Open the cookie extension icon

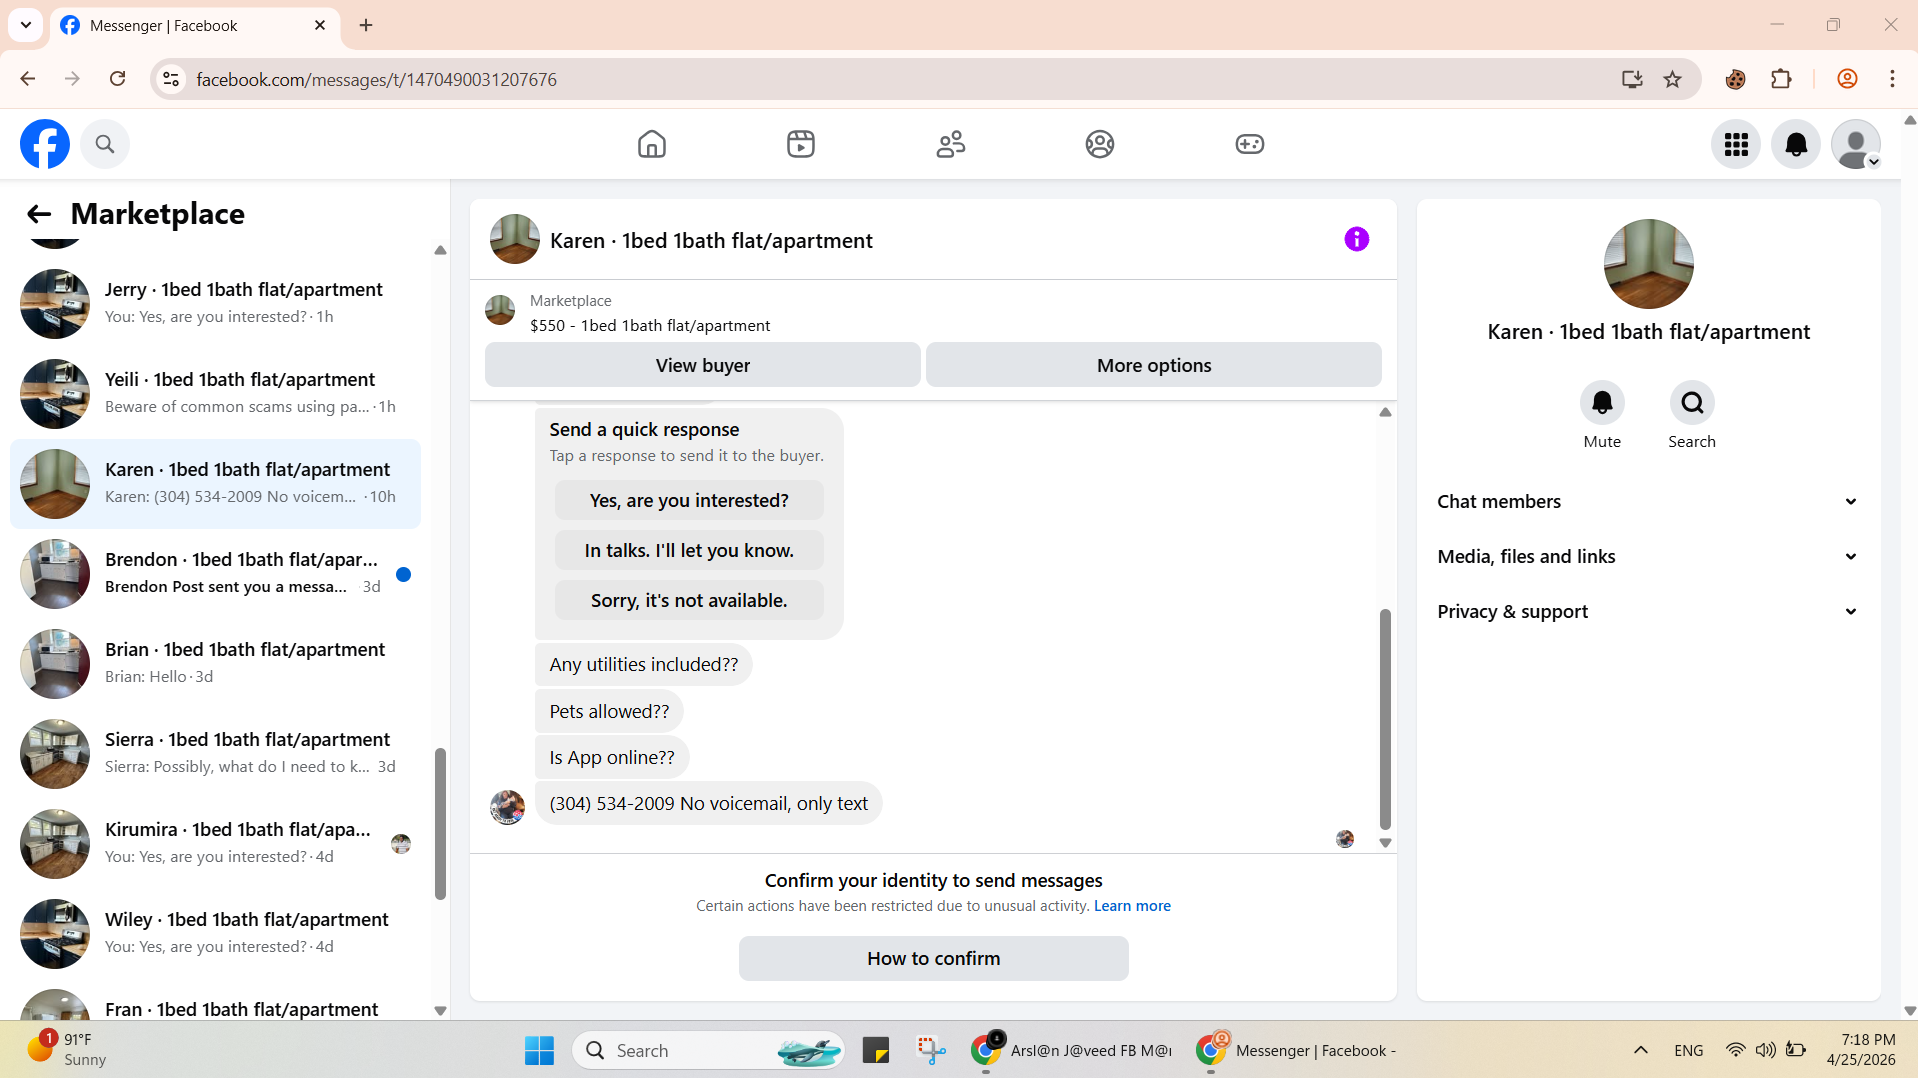pyautogui.click(x=1736, y=79)
